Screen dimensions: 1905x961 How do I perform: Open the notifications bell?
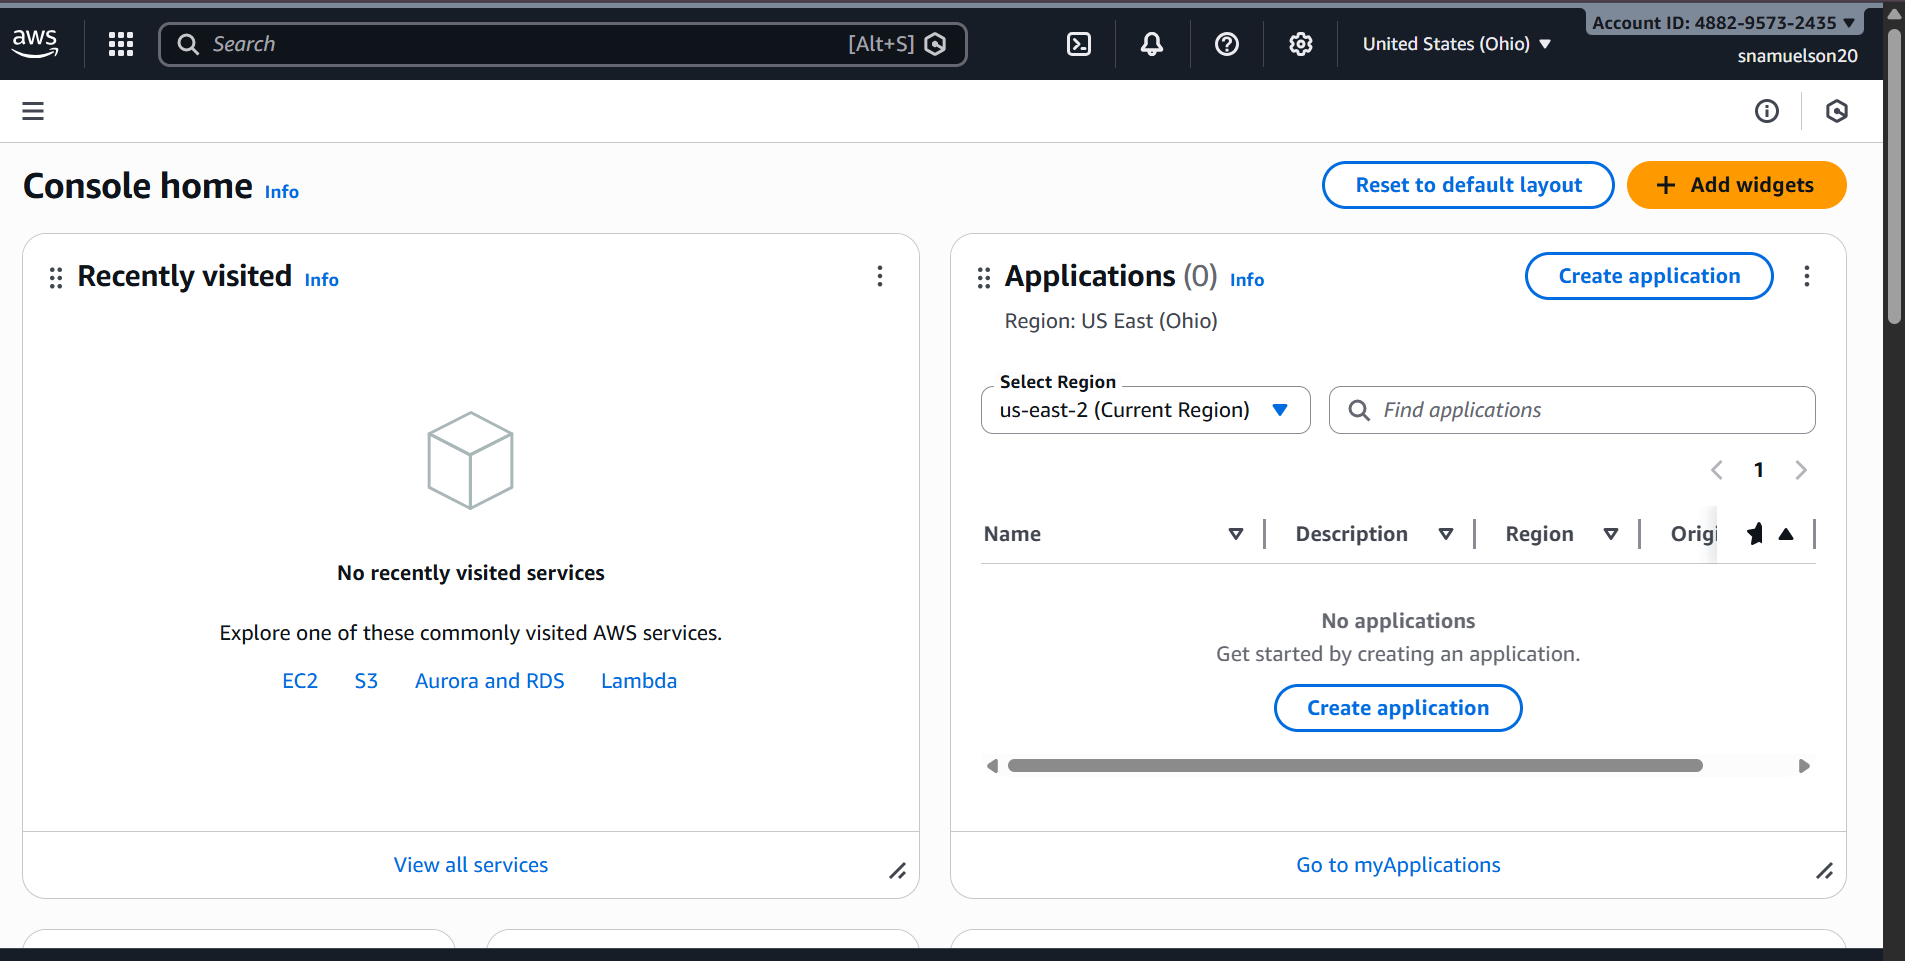(x=1152, y=44)
